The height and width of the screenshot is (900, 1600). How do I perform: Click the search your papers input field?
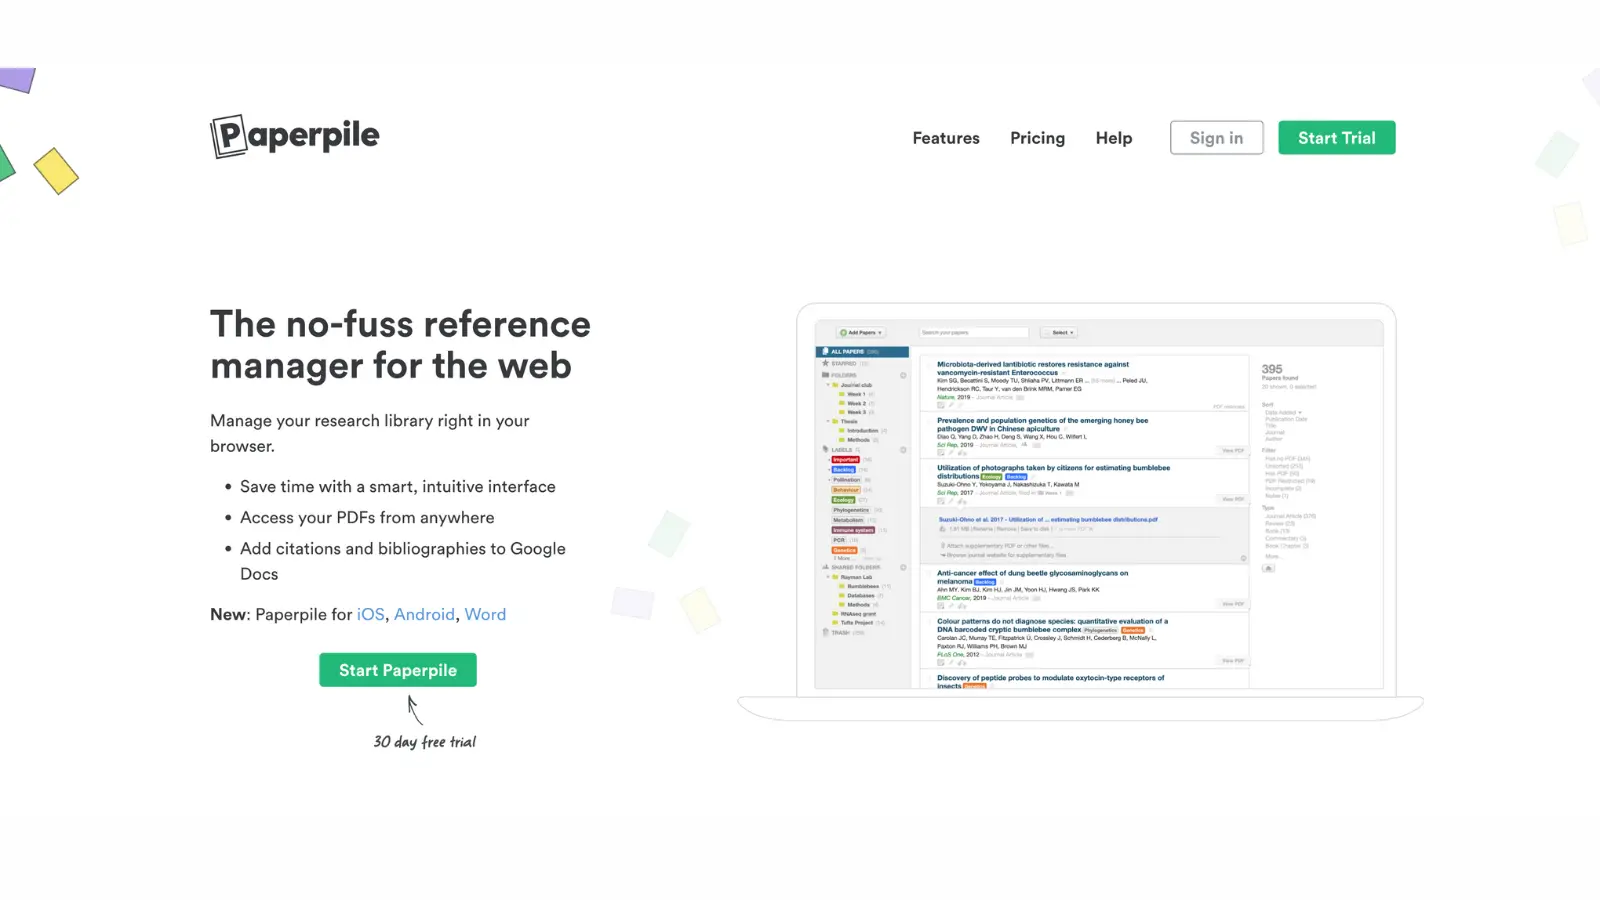tap(972, 332)
